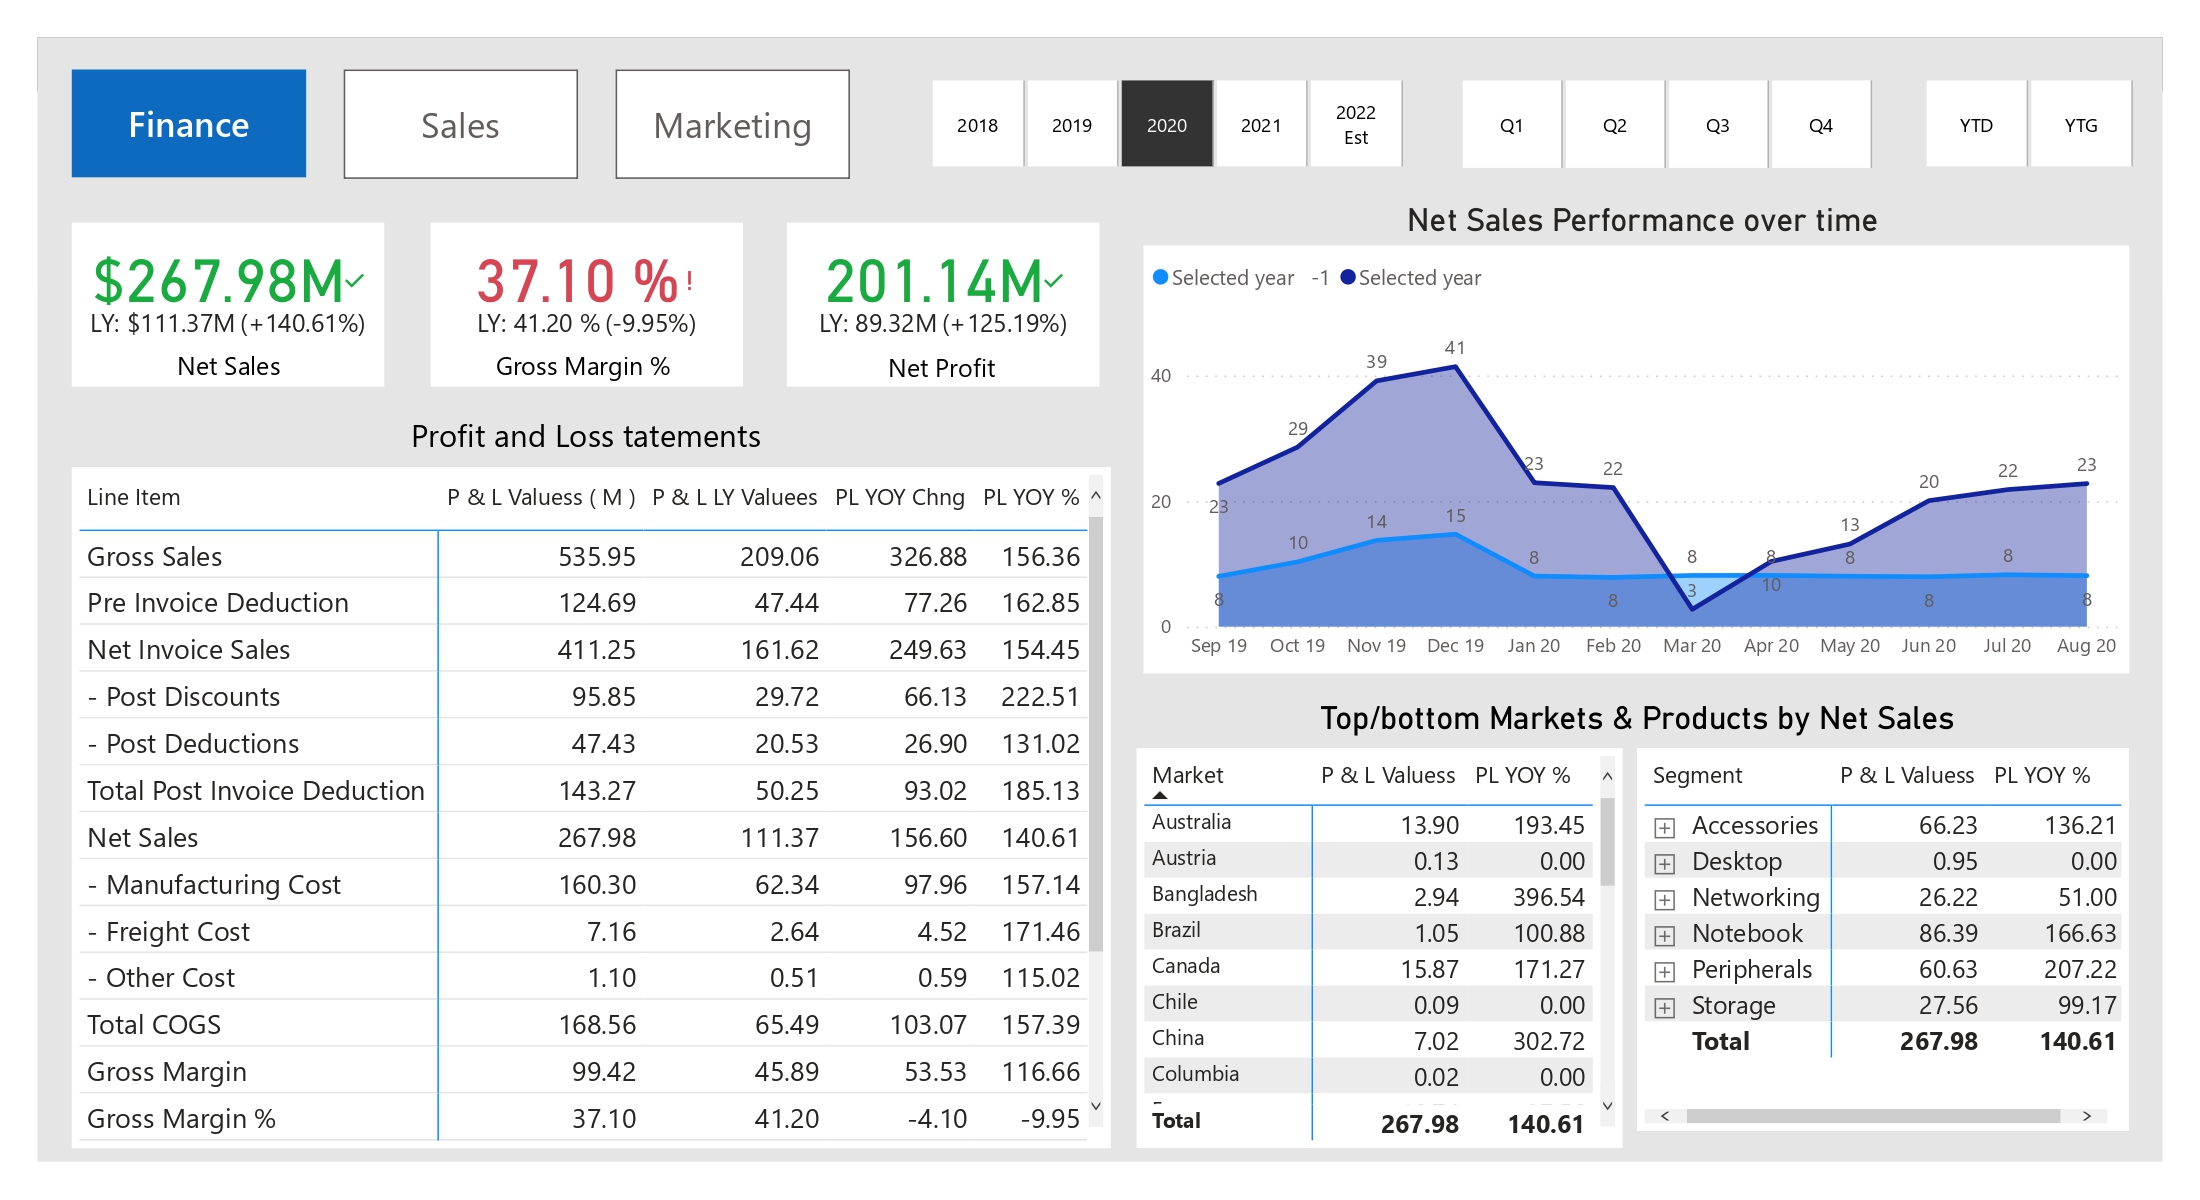Image resolution: width=2200 pixels, height=1200 pixels.
Task: Switch to the Marketing tab
Action: pos(732,123)
